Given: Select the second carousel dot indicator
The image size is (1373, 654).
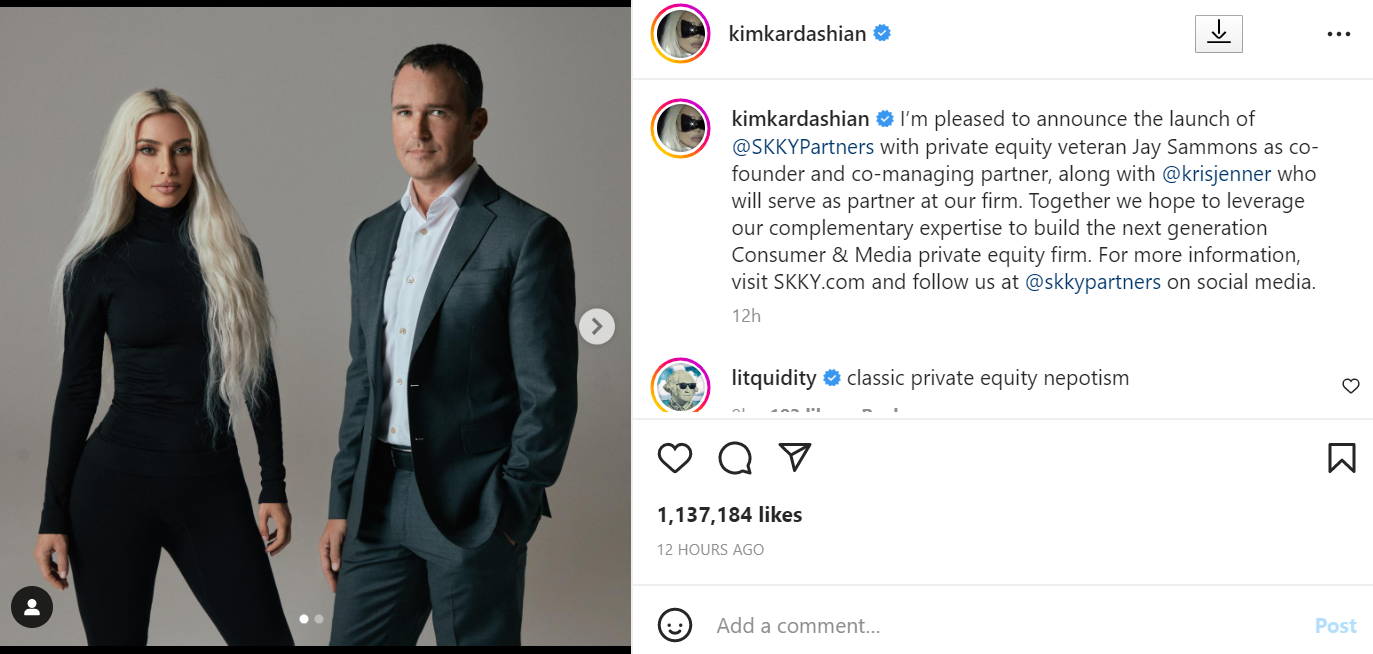Looking at the screenshot, I should pos(319,619).
